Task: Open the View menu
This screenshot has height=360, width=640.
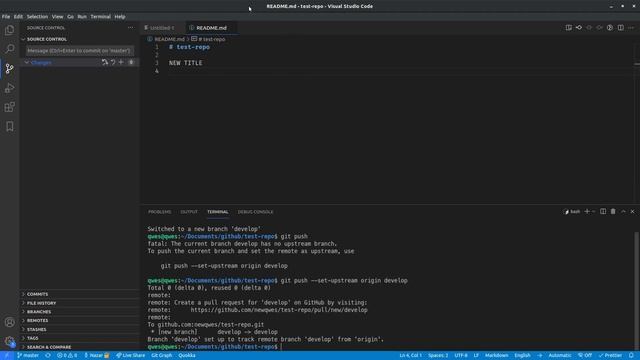Action: coord(57,17)
